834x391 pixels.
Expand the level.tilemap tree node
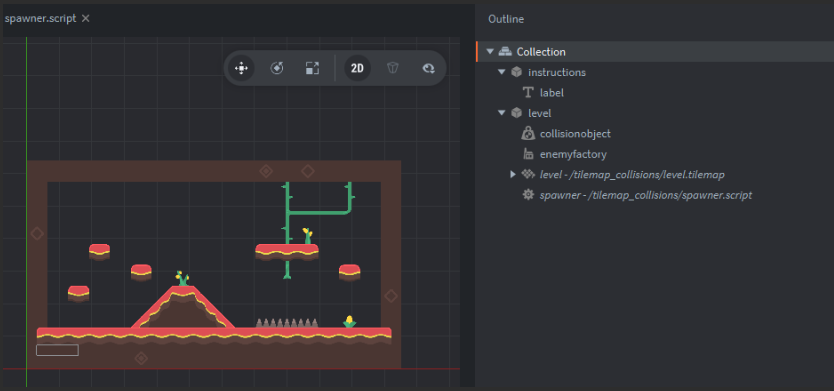coord(513,174)
